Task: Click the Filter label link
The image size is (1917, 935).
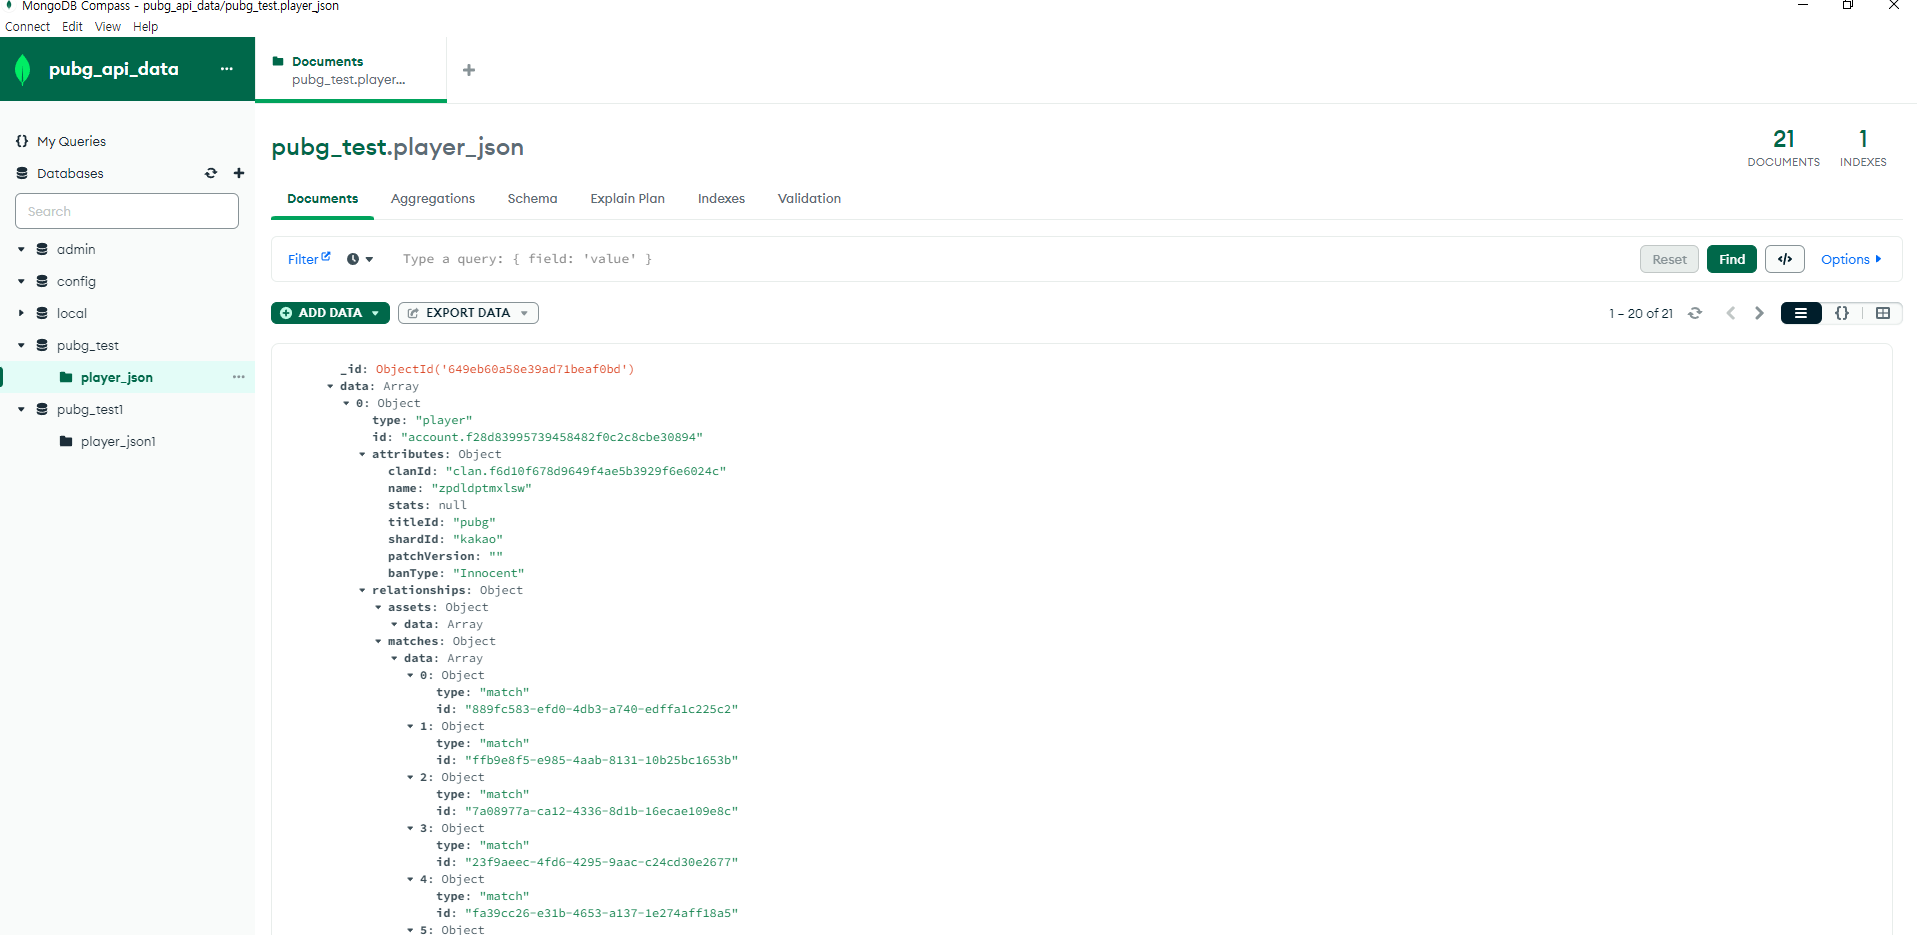Action: [x=303, y=259]
